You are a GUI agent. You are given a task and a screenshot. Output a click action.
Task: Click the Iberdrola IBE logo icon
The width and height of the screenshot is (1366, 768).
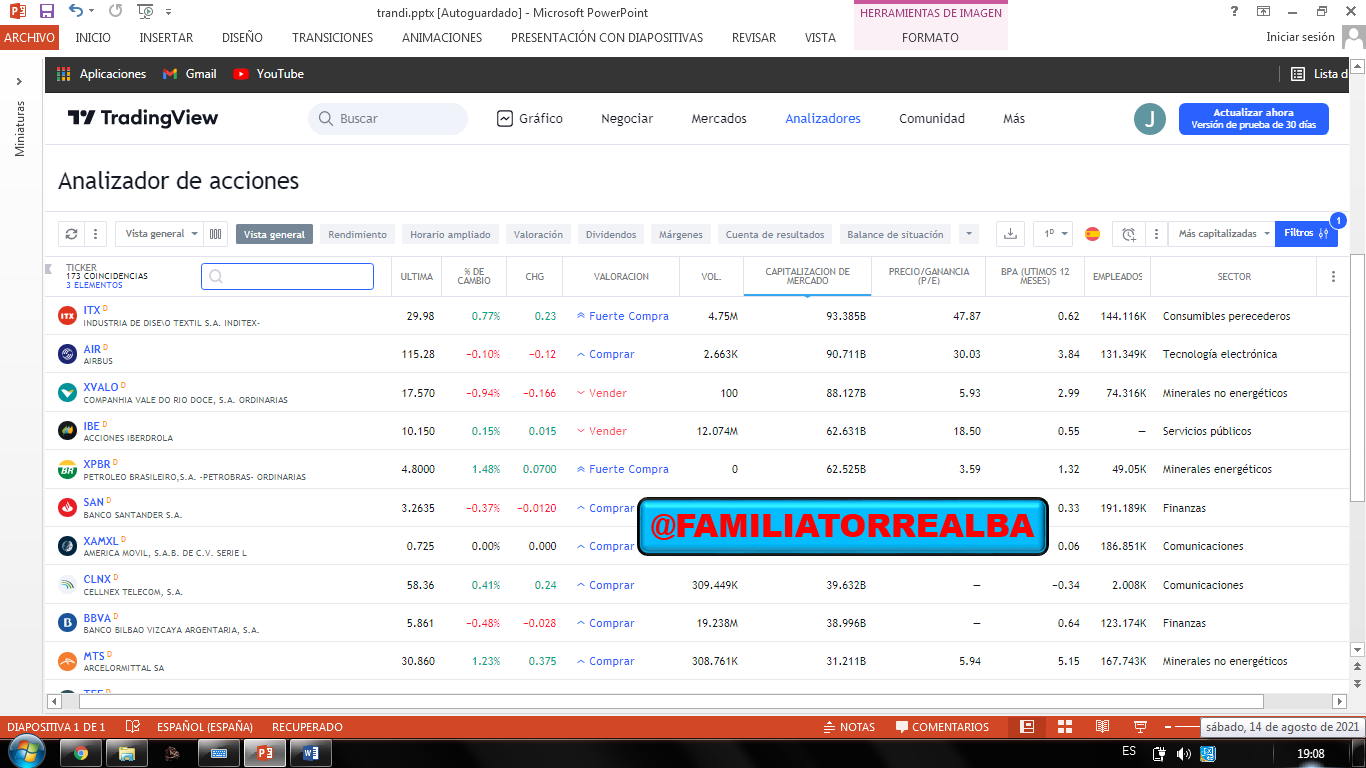click(67, 431)
